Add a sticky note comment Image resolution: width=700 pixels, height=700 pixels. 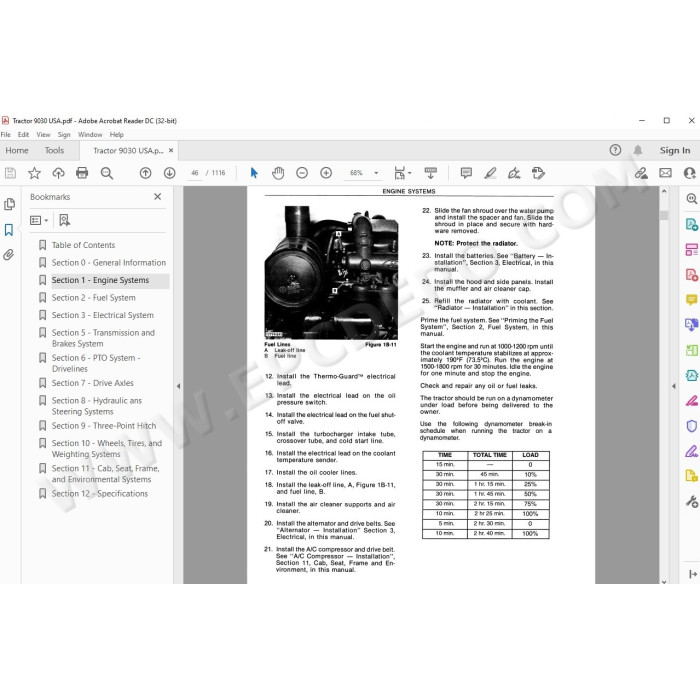466,173
